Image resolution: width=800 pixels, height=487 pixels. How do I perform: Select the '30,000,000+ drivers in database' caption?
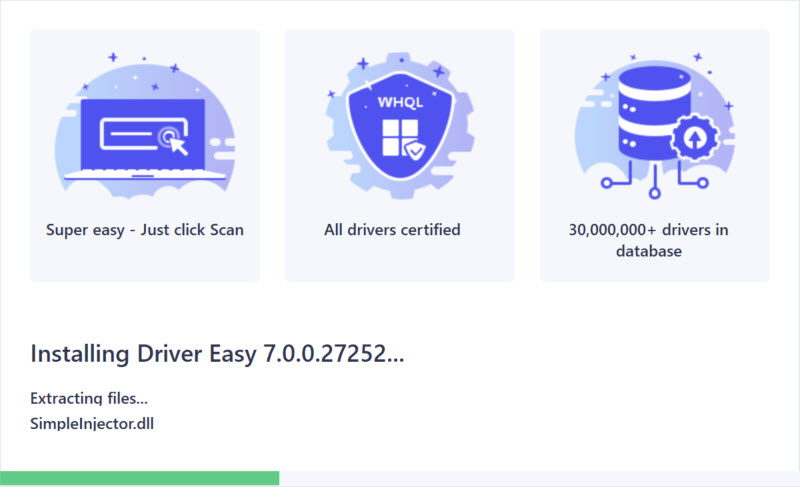[x=649, y=240]
